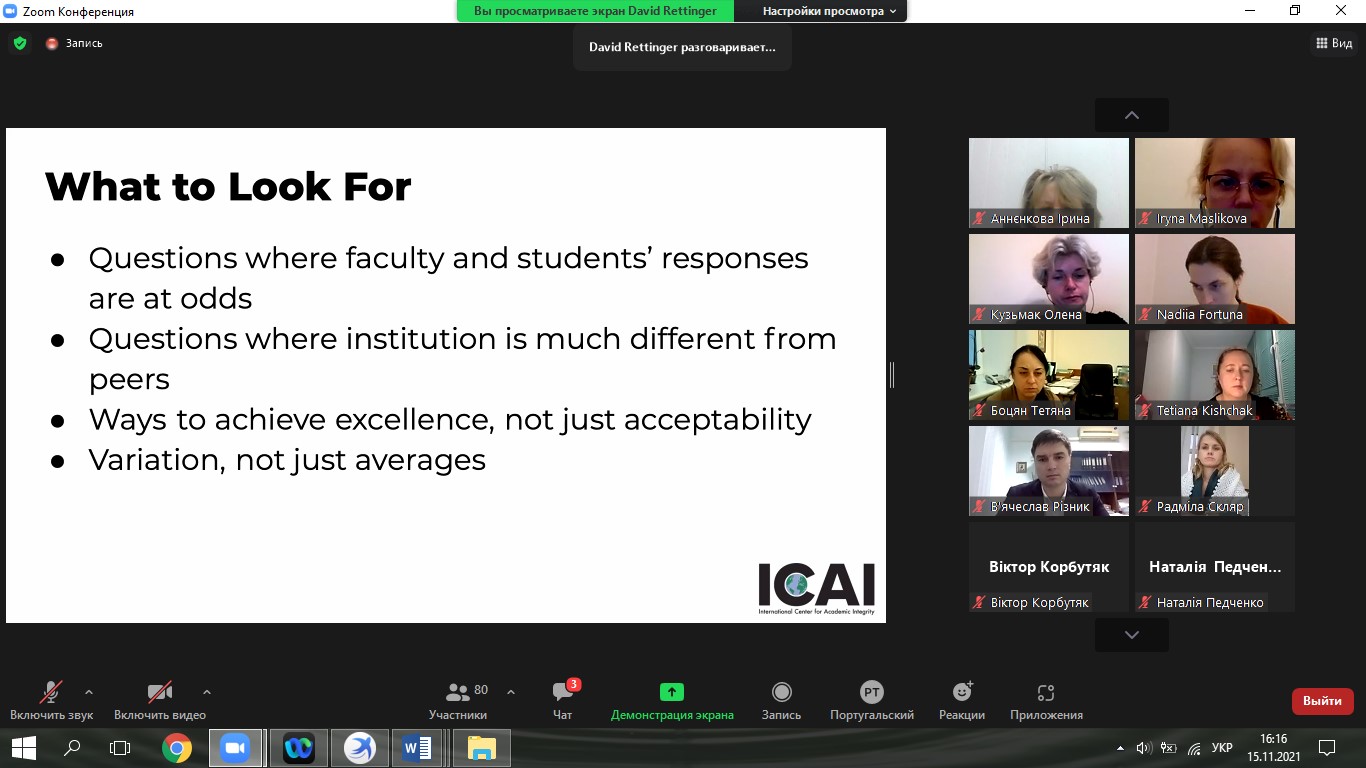The height and width of the screenshot is (768, 1366).
Task: Click the battery power tray icon
Action: 1169,747
